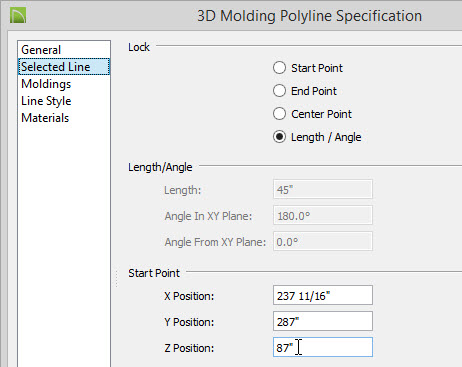Click the Z Position input field

323,347
